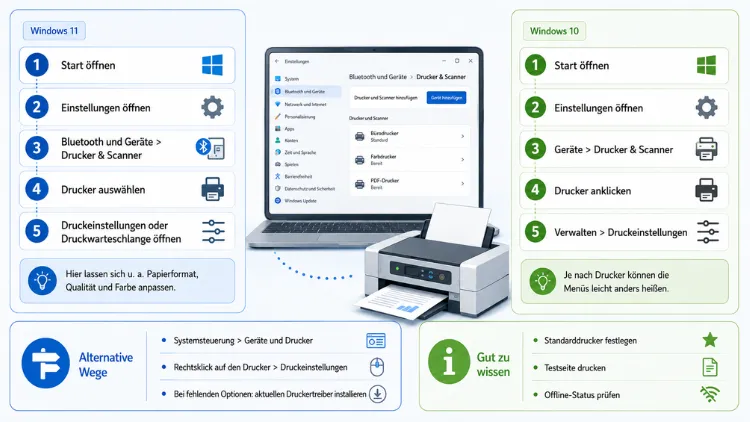
Task: Click the back arrow in the Einstellungen window
Action: click(x=277, y=61)
